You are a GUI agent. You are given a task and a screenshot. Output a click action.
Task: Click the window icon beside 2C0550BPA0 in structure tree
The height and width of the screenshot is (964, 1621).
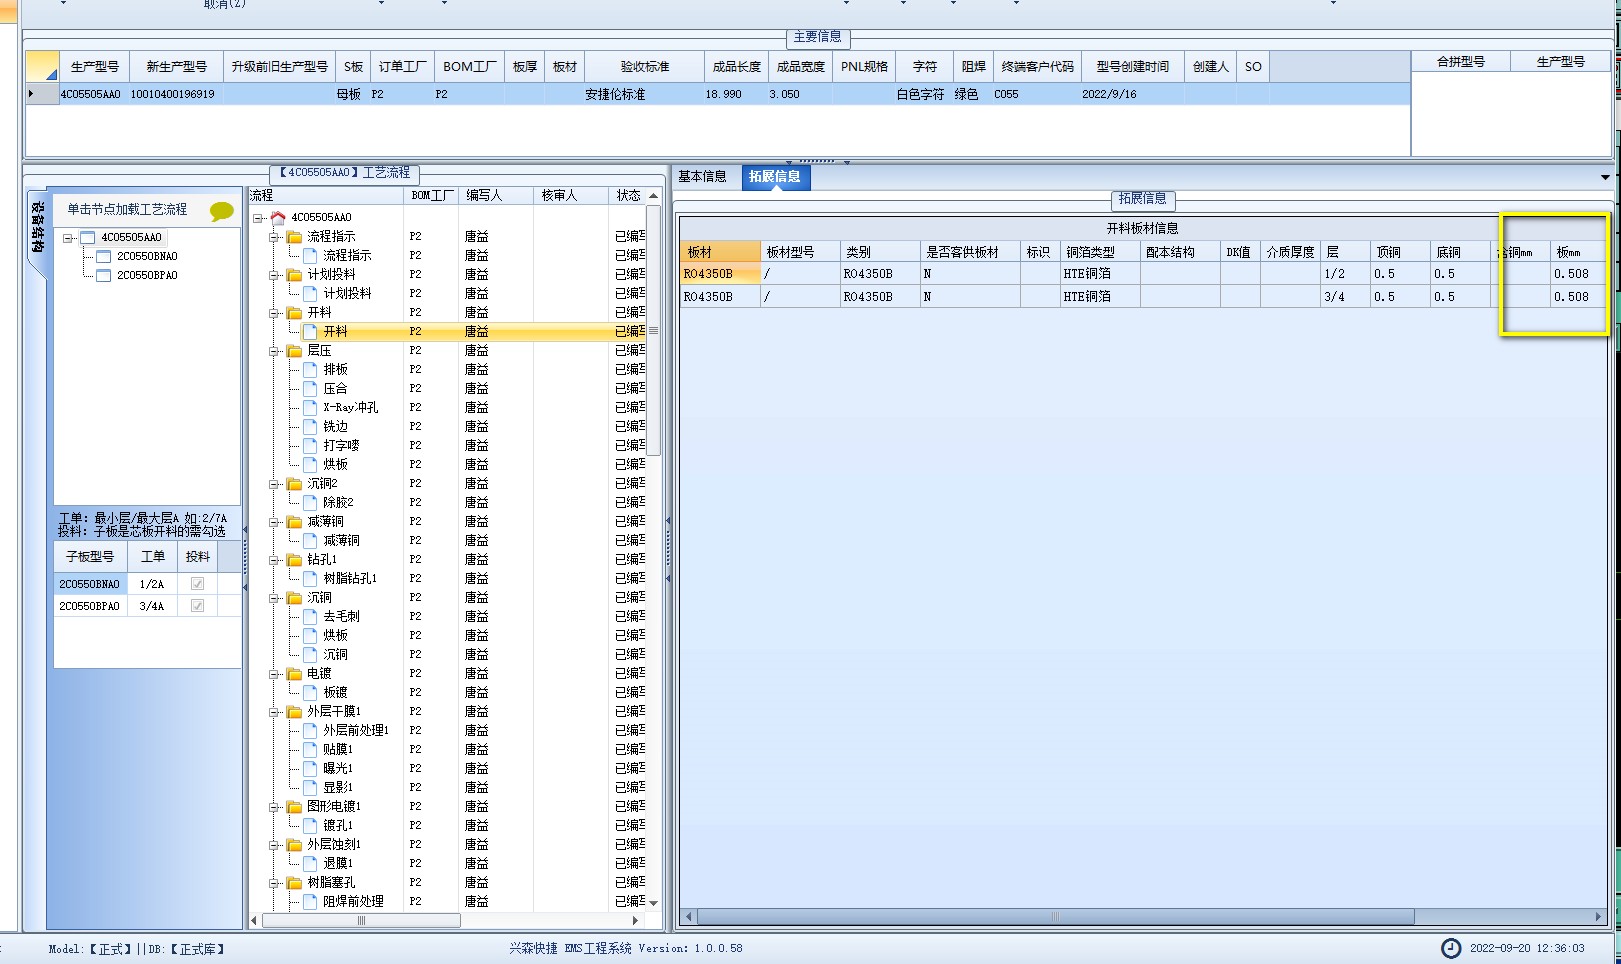coord(103,275)
